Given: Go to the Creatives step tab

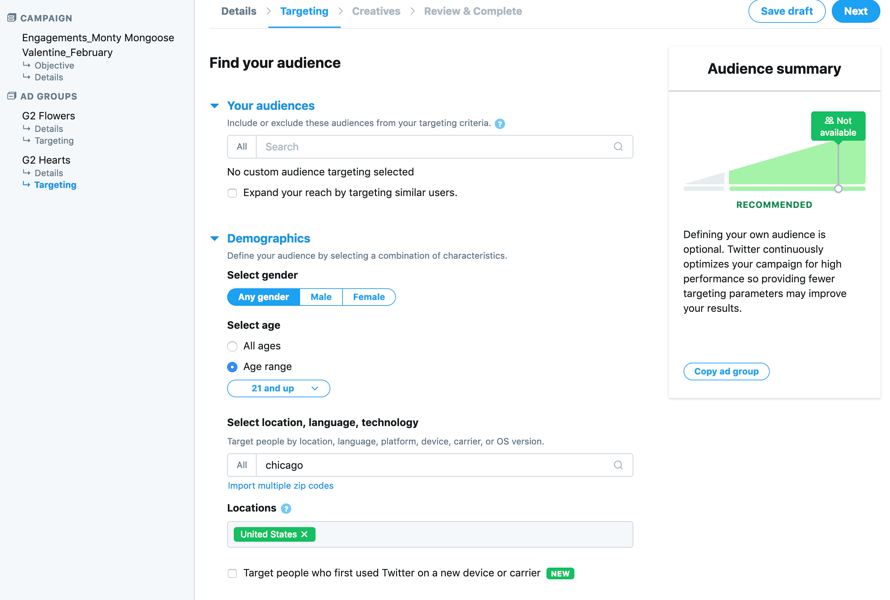Looking at the screenshot, I should point(376,11).
